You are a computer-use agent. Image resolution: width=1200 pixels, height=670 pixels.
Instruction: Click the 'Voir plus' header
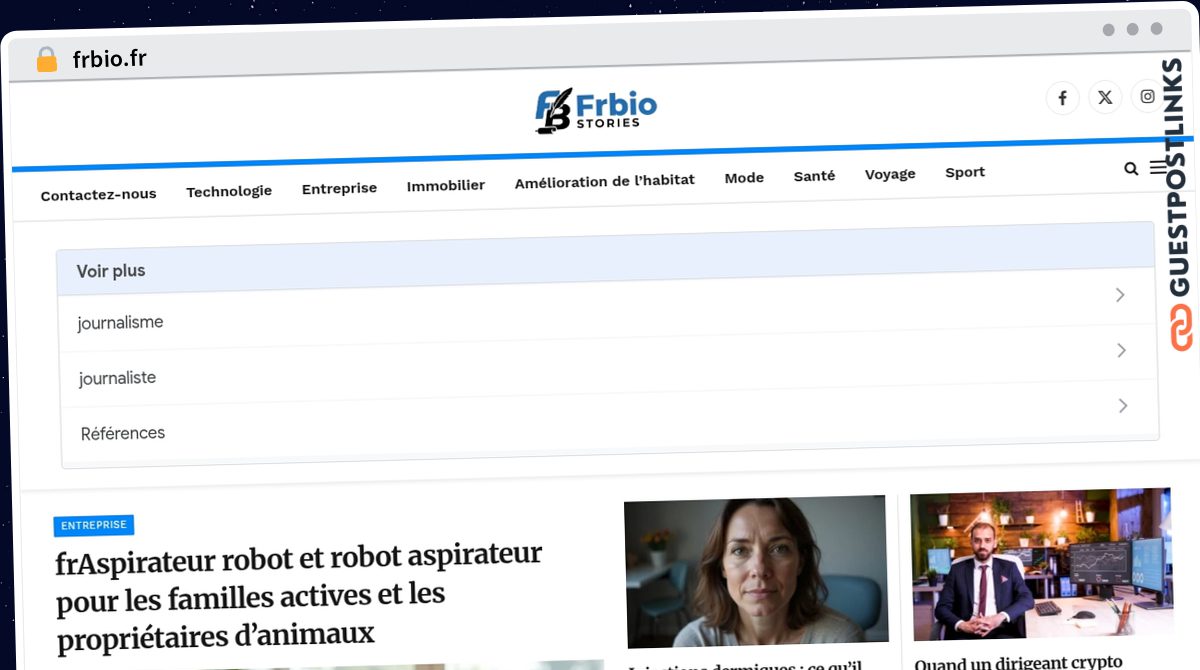coord(111,271)
